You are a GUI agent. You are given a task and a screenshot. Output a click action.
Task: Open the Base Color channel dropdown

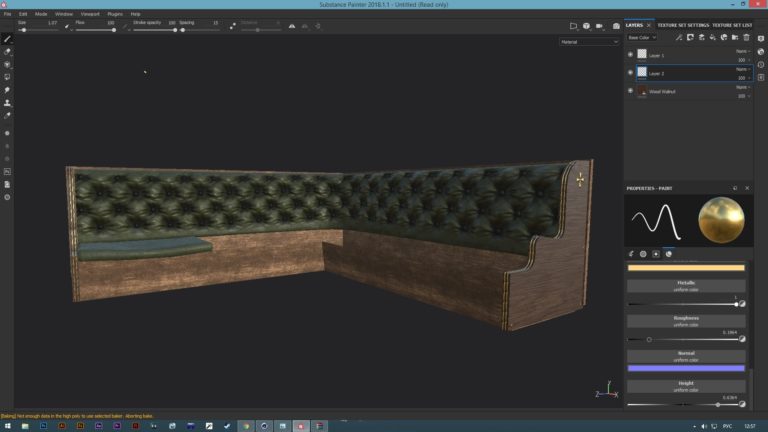coord(642,37)
